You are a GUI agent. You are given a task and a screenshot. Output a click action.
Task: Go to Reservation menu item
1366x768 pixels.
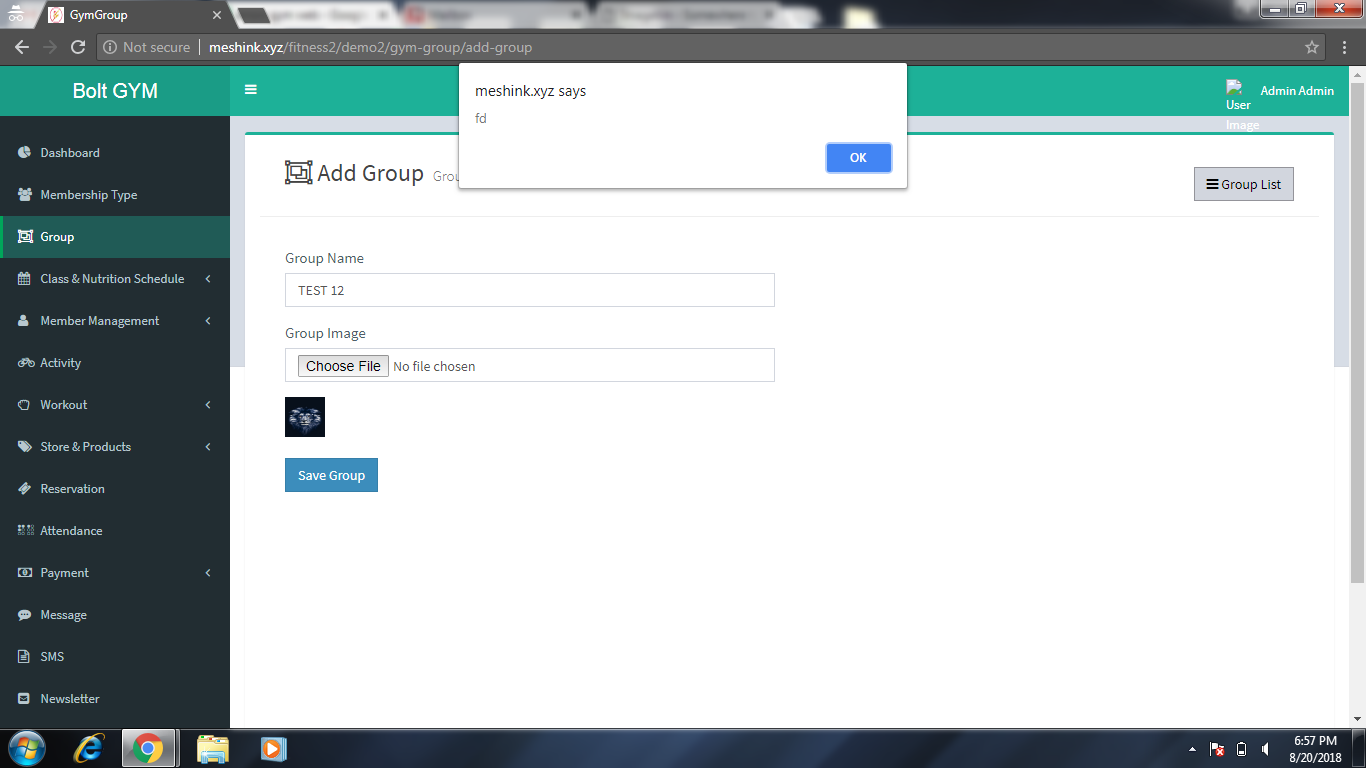[x=115, y=489]
